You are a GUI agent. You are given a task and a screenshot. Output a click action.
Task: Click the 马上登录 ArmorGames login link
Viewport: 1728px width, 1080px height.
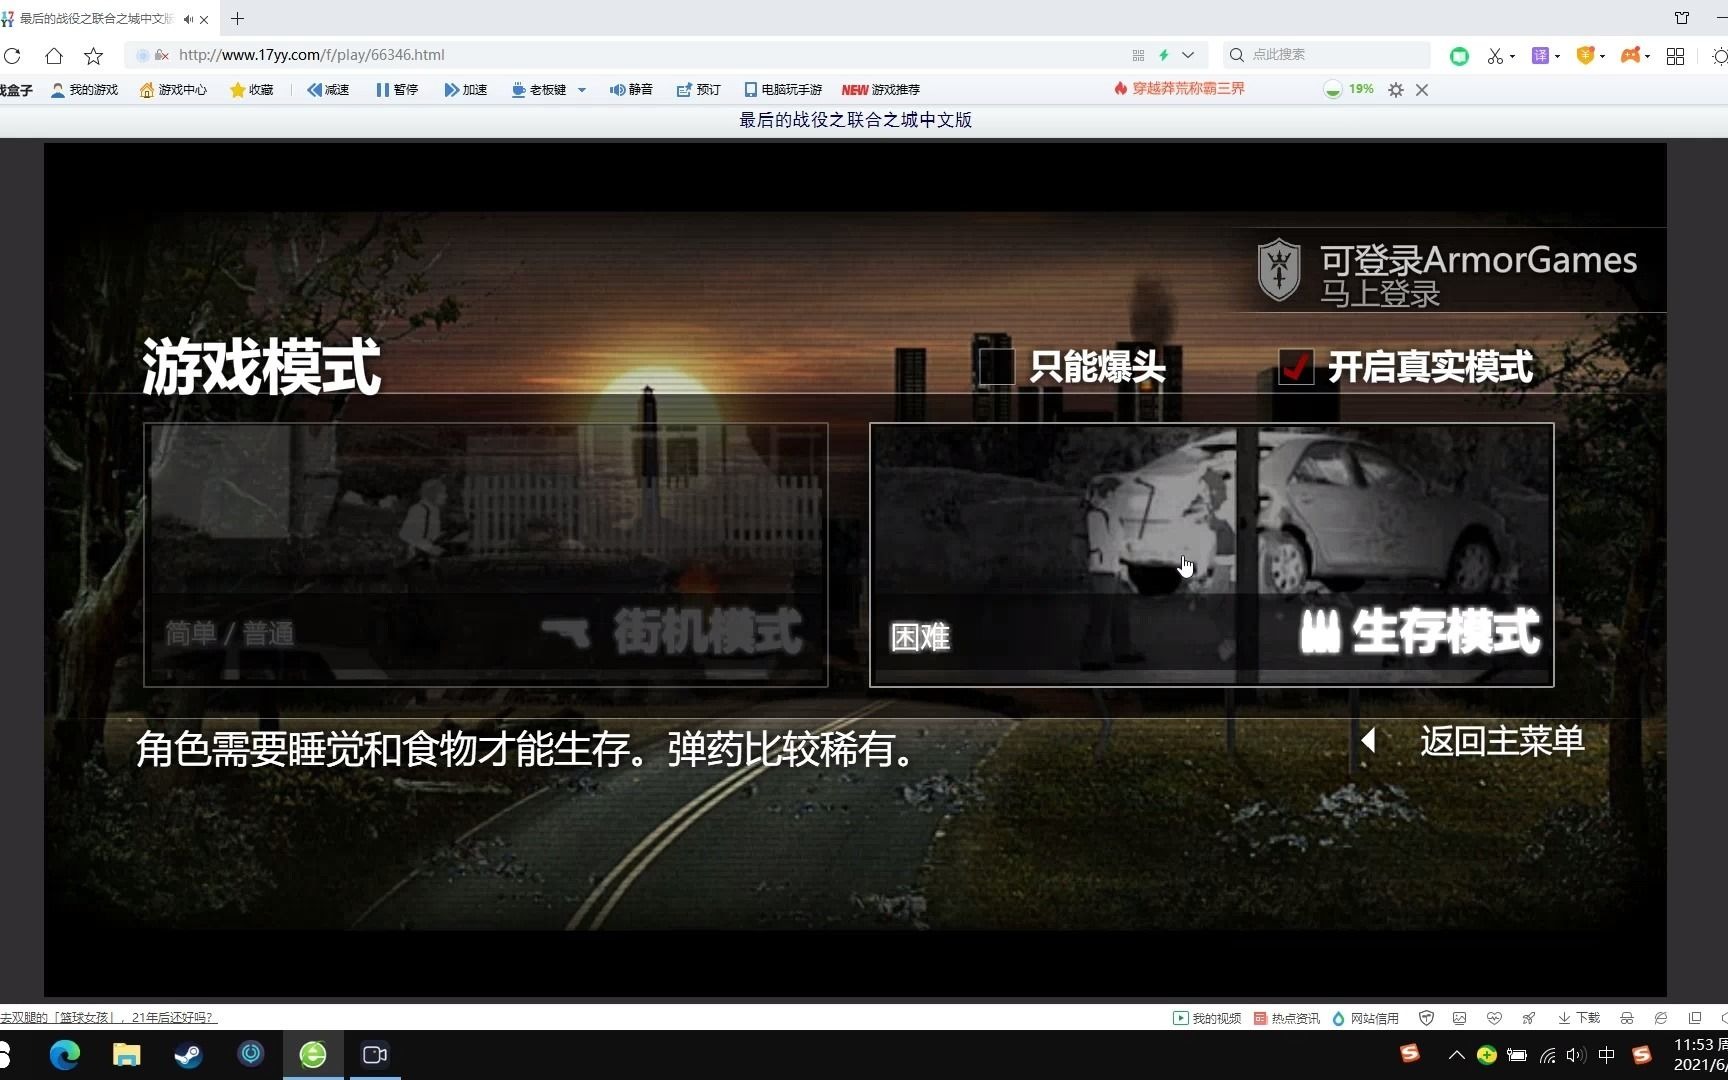pos(1380,294)
